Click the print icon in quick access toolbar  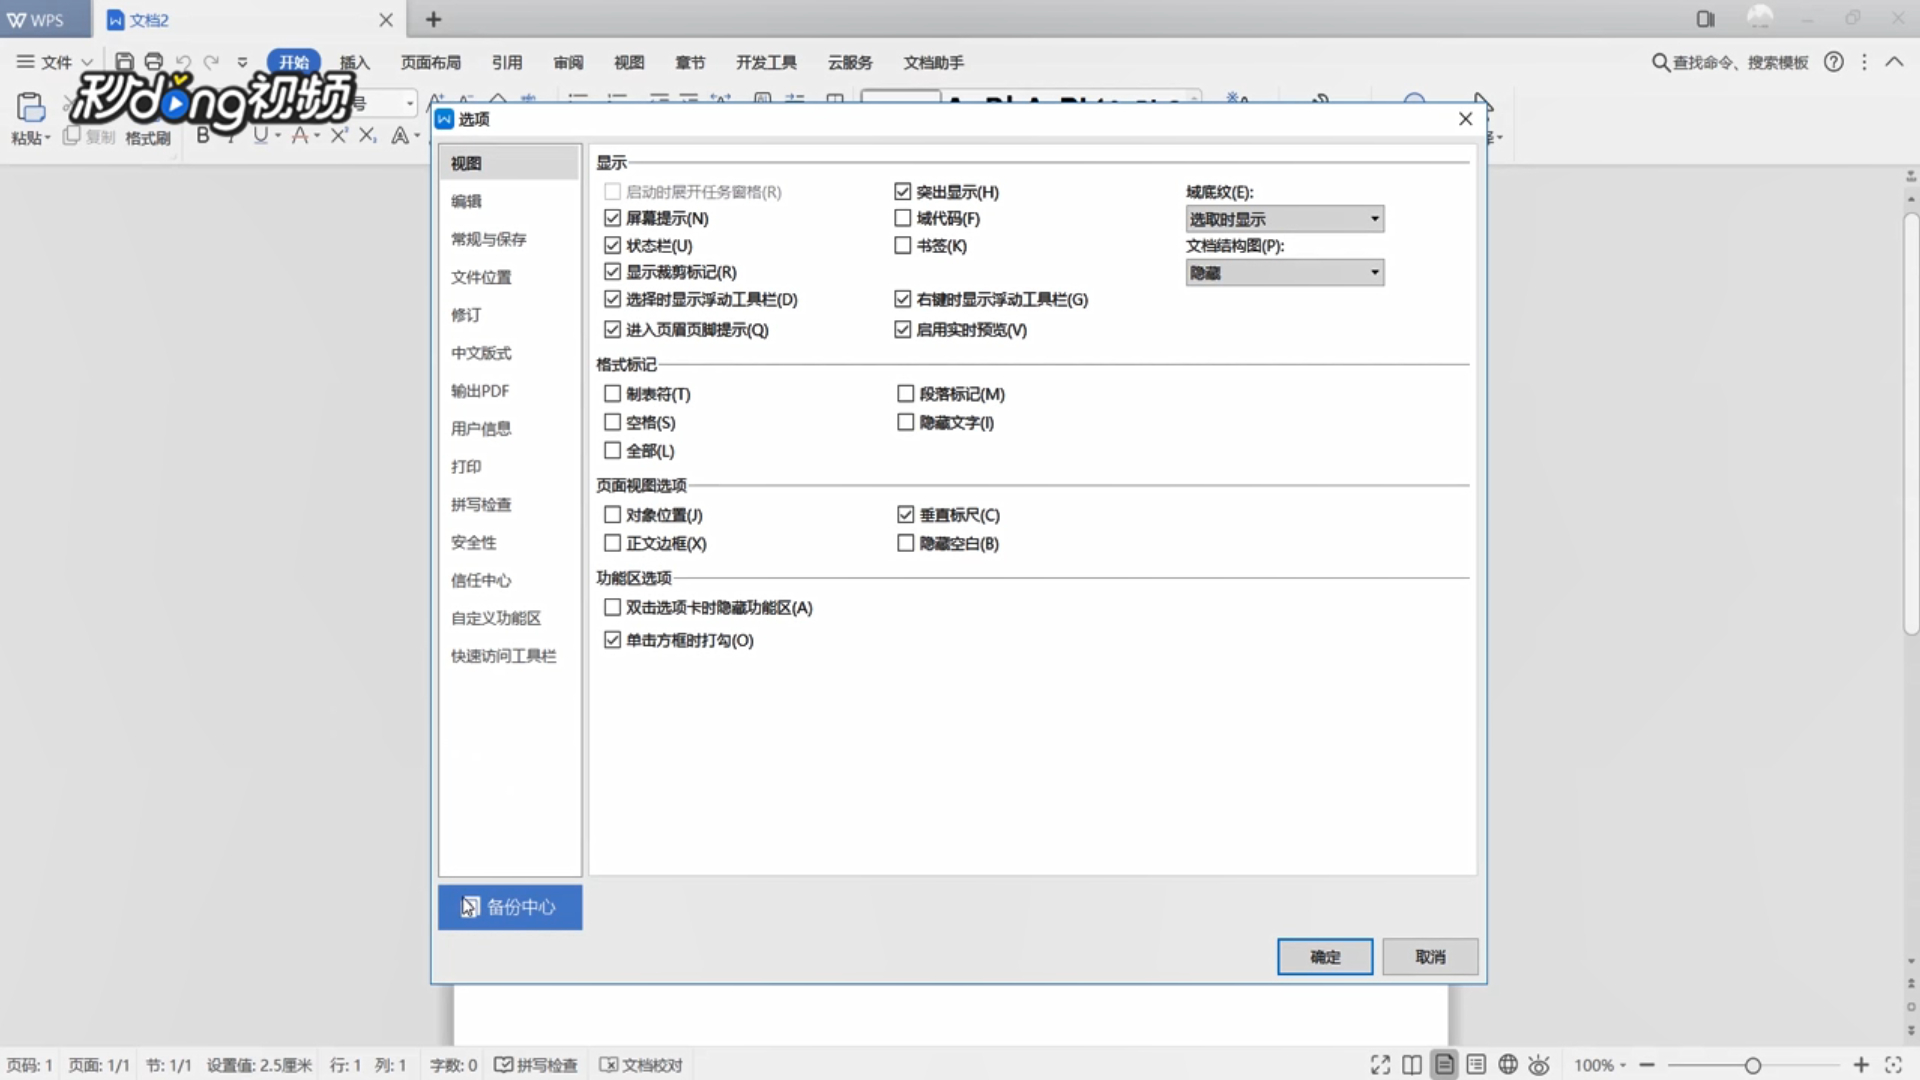[x=153, y=62]
